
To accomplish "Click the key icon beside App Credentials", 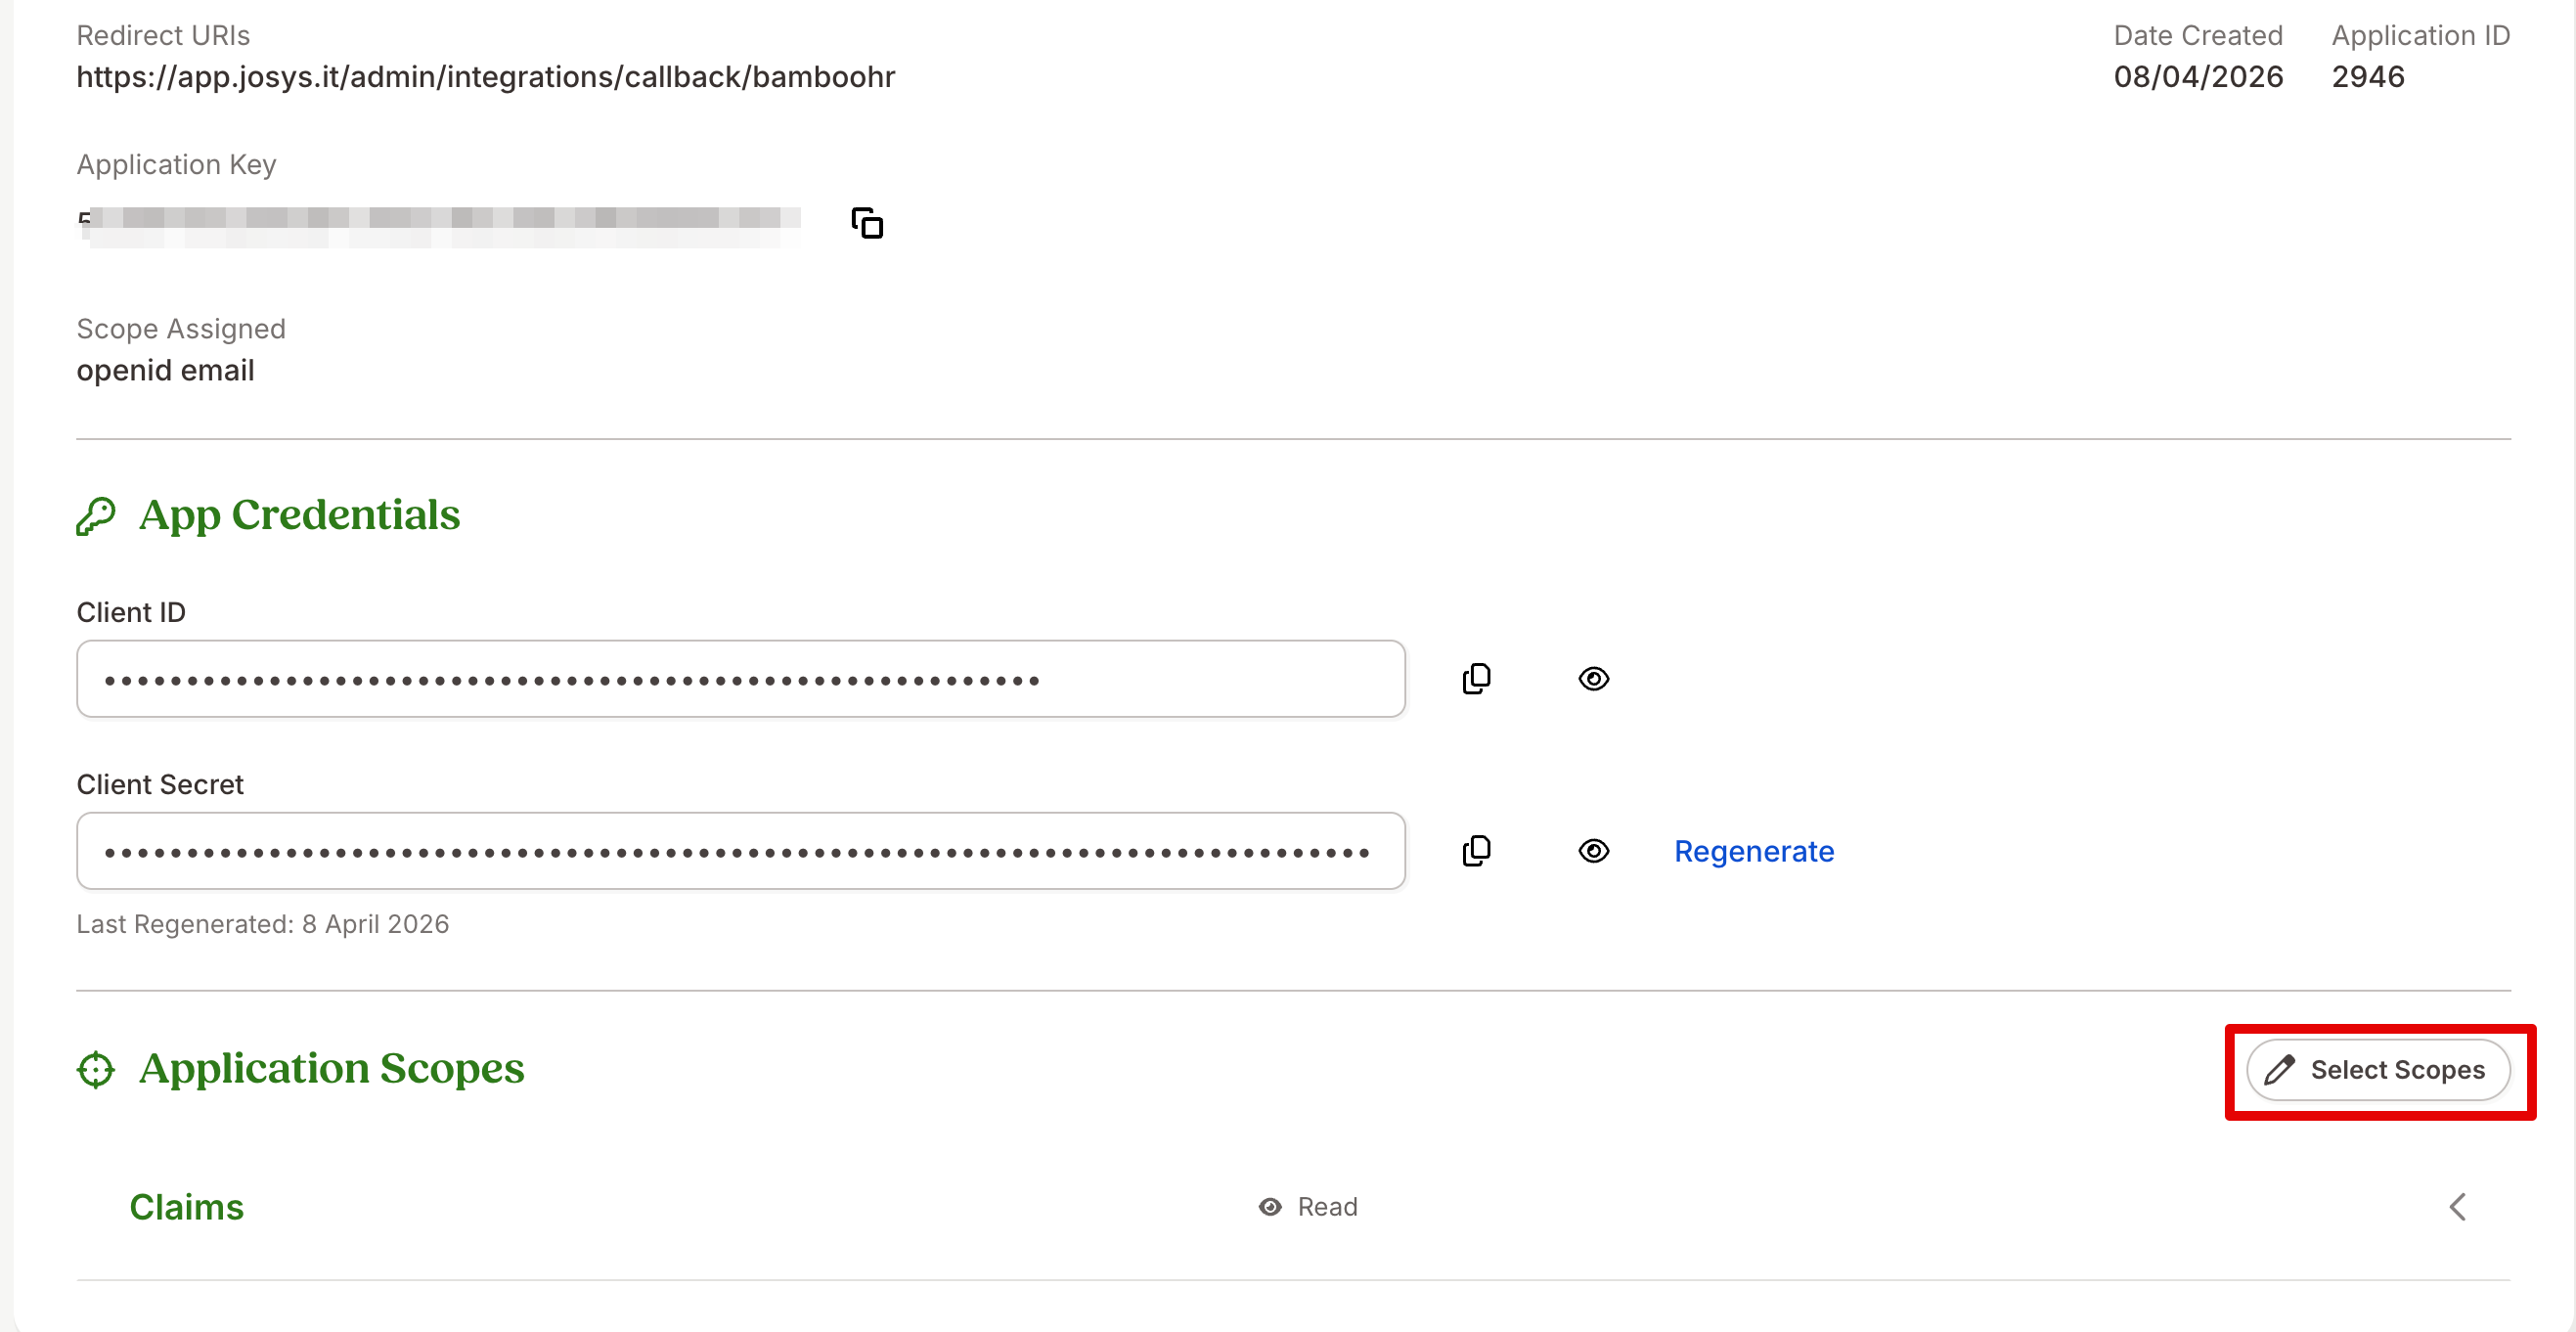I will (96, 516).
